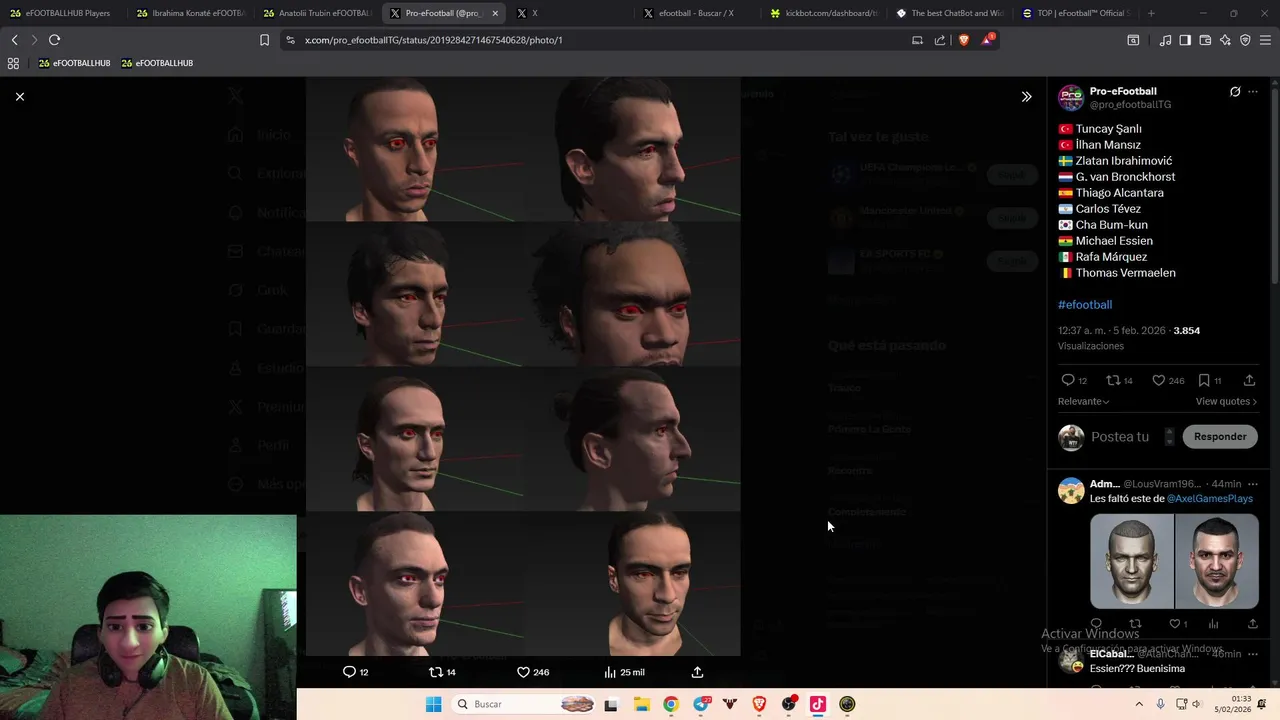Toggle the browser sidebar panel
Viewport: 1280px width, 720px height.
tap(1185, 40)
